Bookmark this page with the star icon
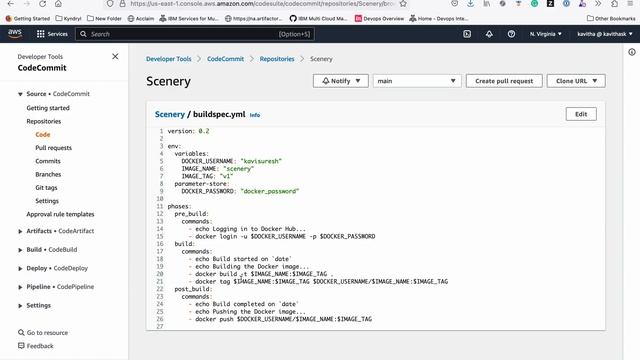640x360 pixels. coord(403,4)
